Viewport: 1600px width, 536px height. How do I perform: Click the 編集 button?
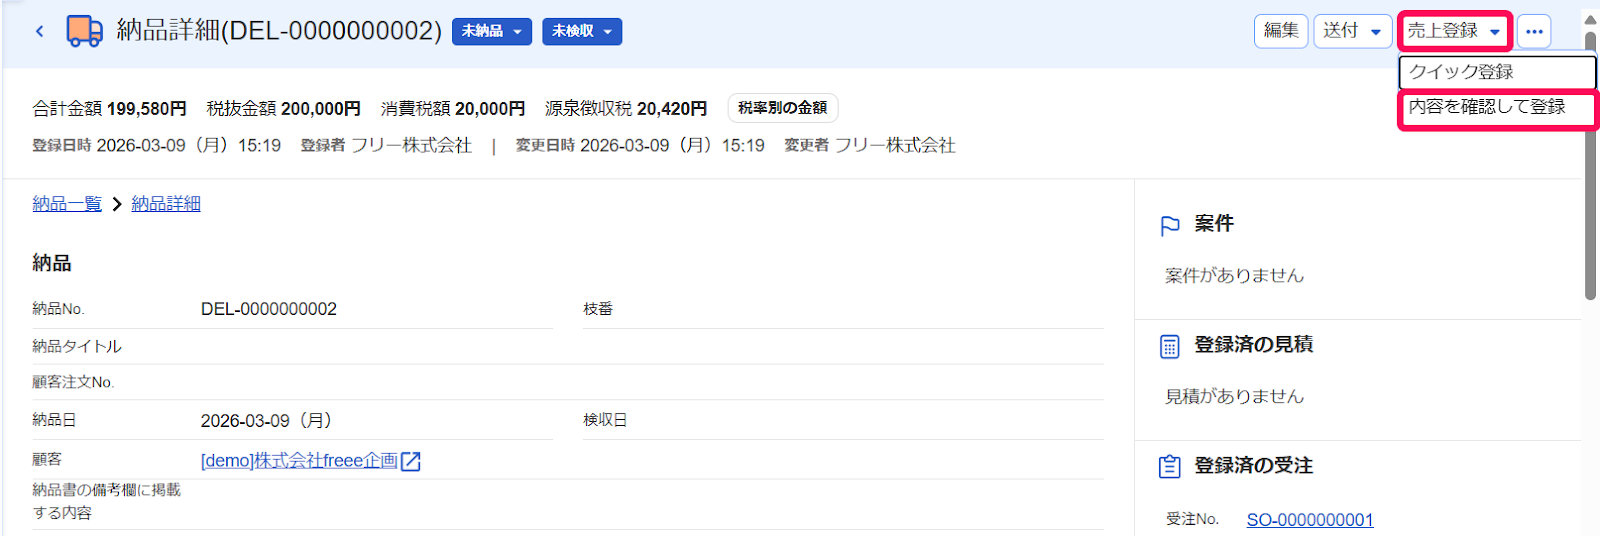1281,31
